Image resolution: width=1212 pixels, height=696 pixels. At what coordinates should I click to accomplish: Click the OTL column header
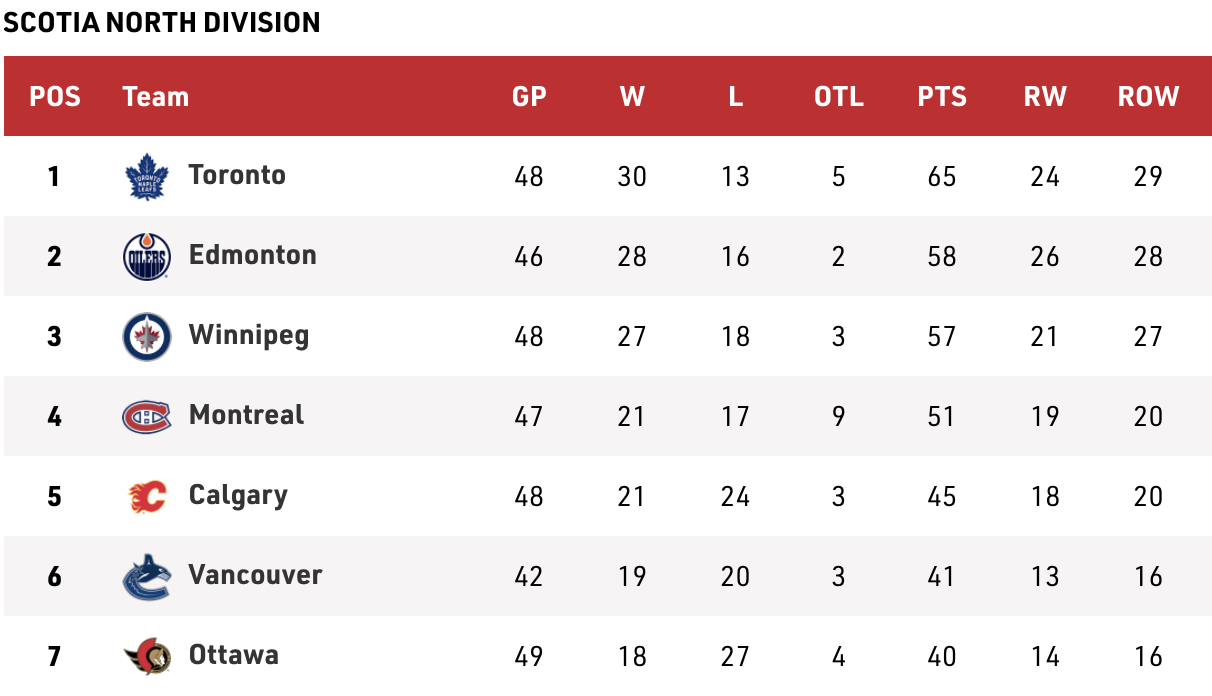point(839,97)
